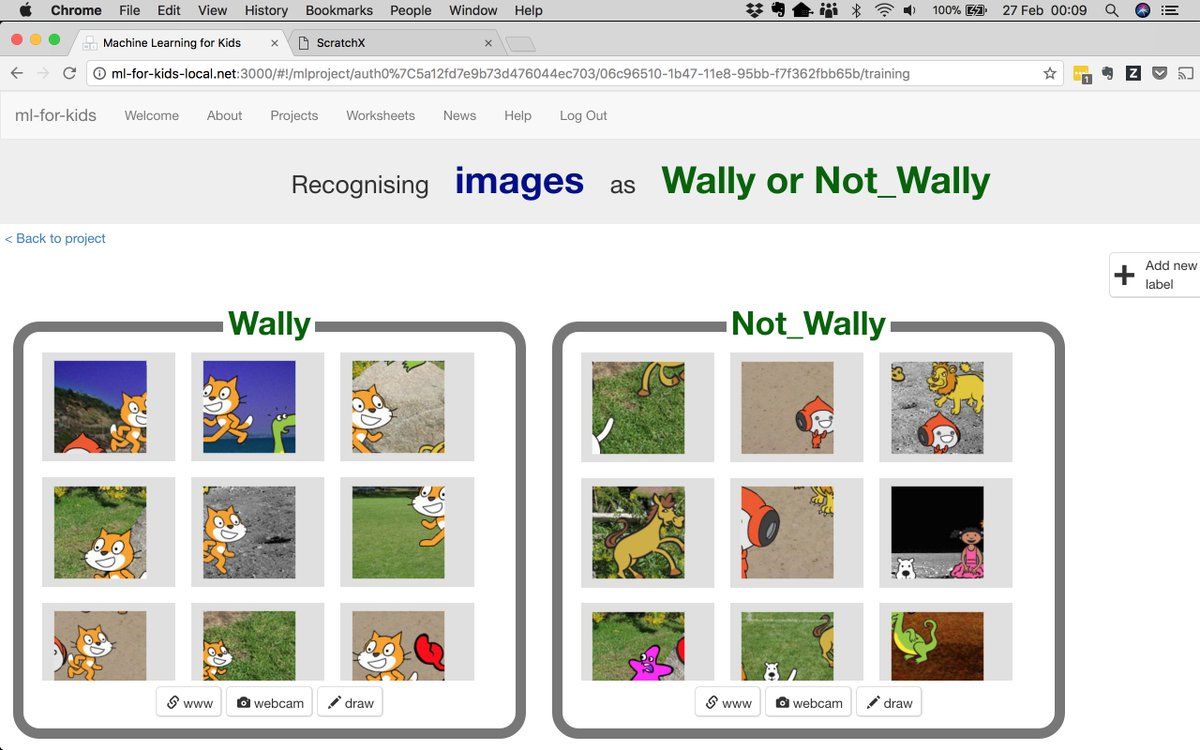This screenshot has width=1200, height=750.
Task: Click the Cast icon in Chrome toolbar
Action: pyautogui.click(x=1185, y=73)
